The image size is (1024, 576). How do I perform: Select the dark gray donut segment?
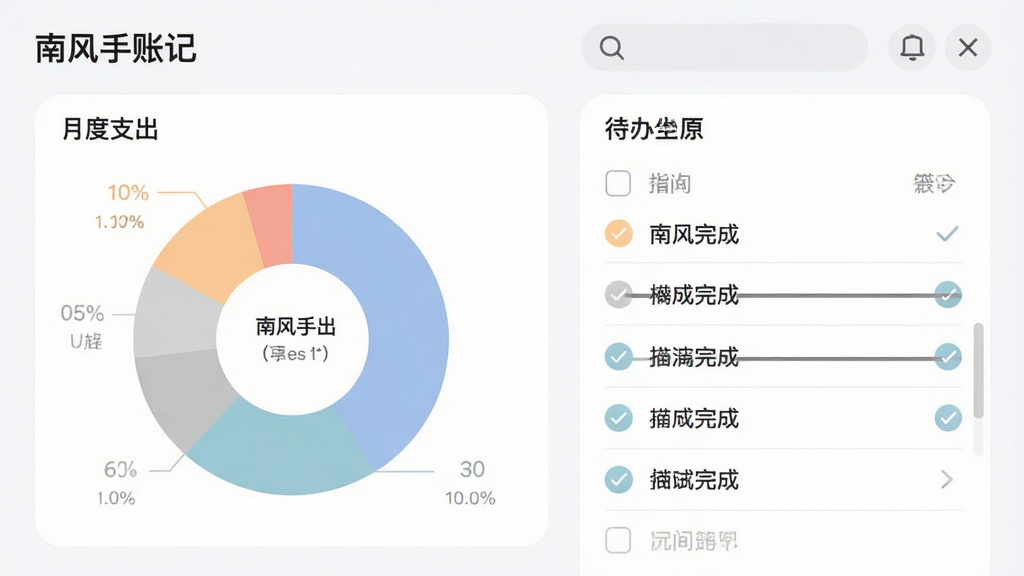tap(183, 394)
